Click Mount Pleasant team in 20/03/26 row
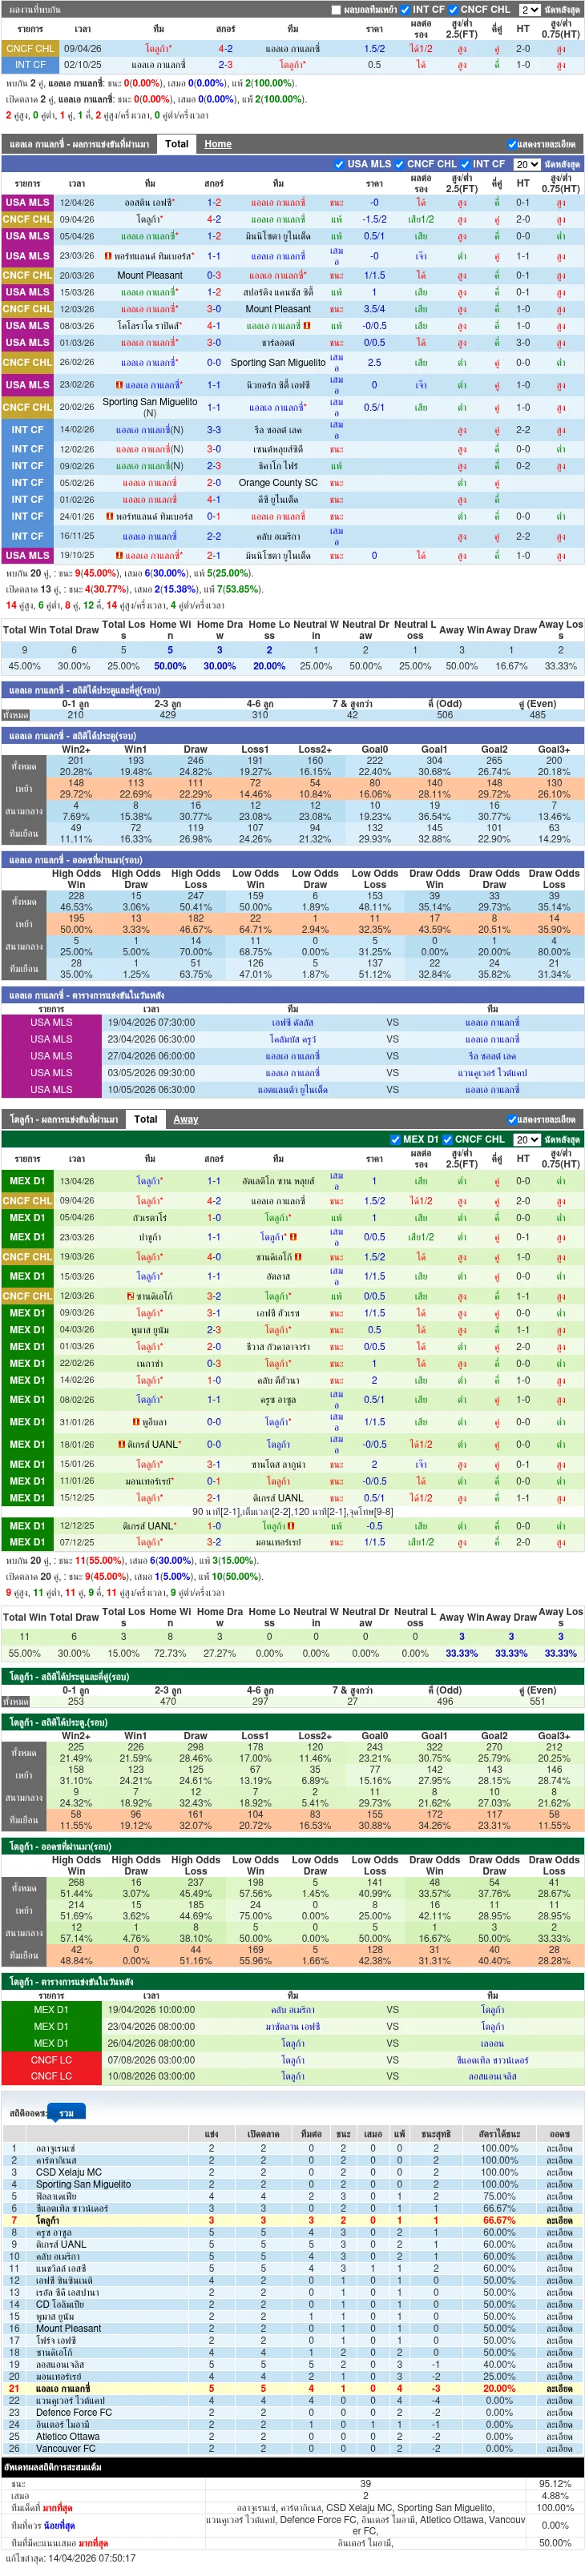The width and height of the screenshot is (585, 2576). pyautogui.click(x=150, y=275)
